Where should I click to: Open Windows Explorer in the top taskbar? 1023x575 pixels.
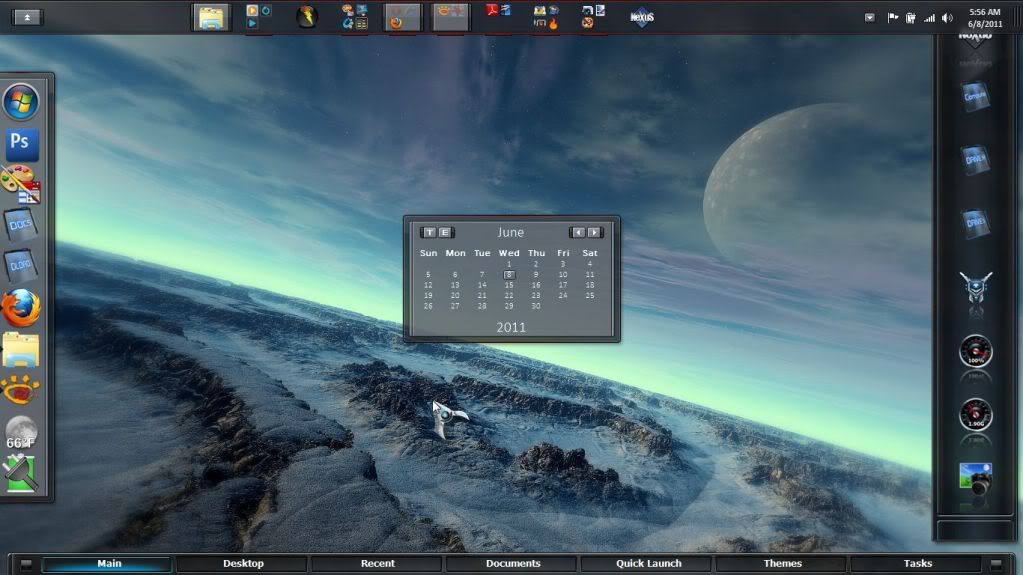[x=211, y=18]
